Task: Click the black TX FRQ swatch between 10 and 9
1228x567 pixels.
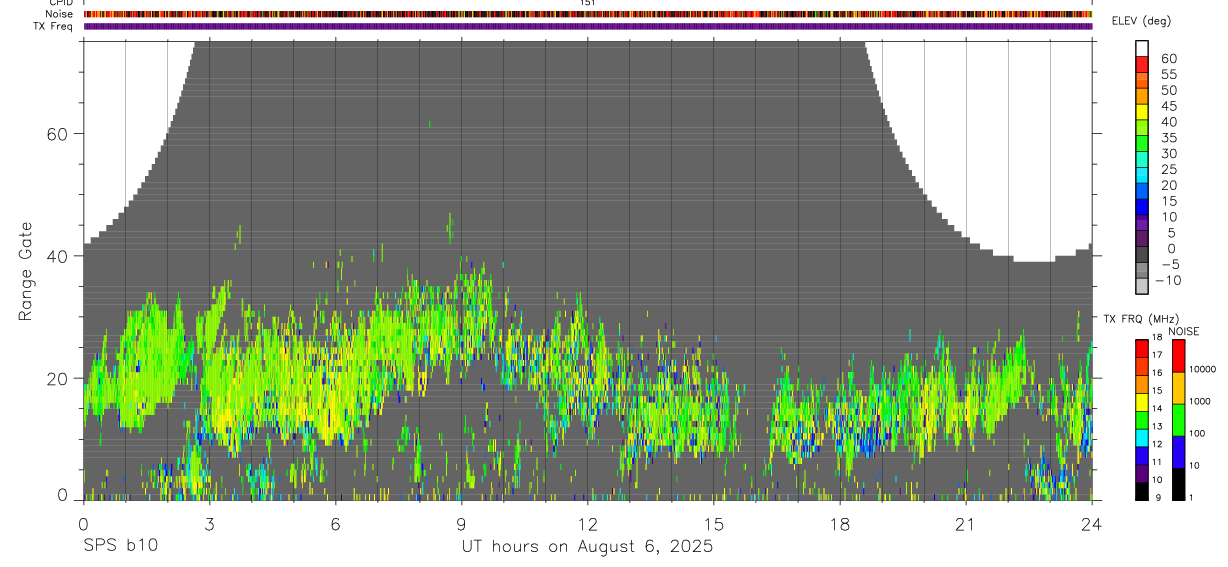Action: pyautogui.click(x=1141, y=490)
